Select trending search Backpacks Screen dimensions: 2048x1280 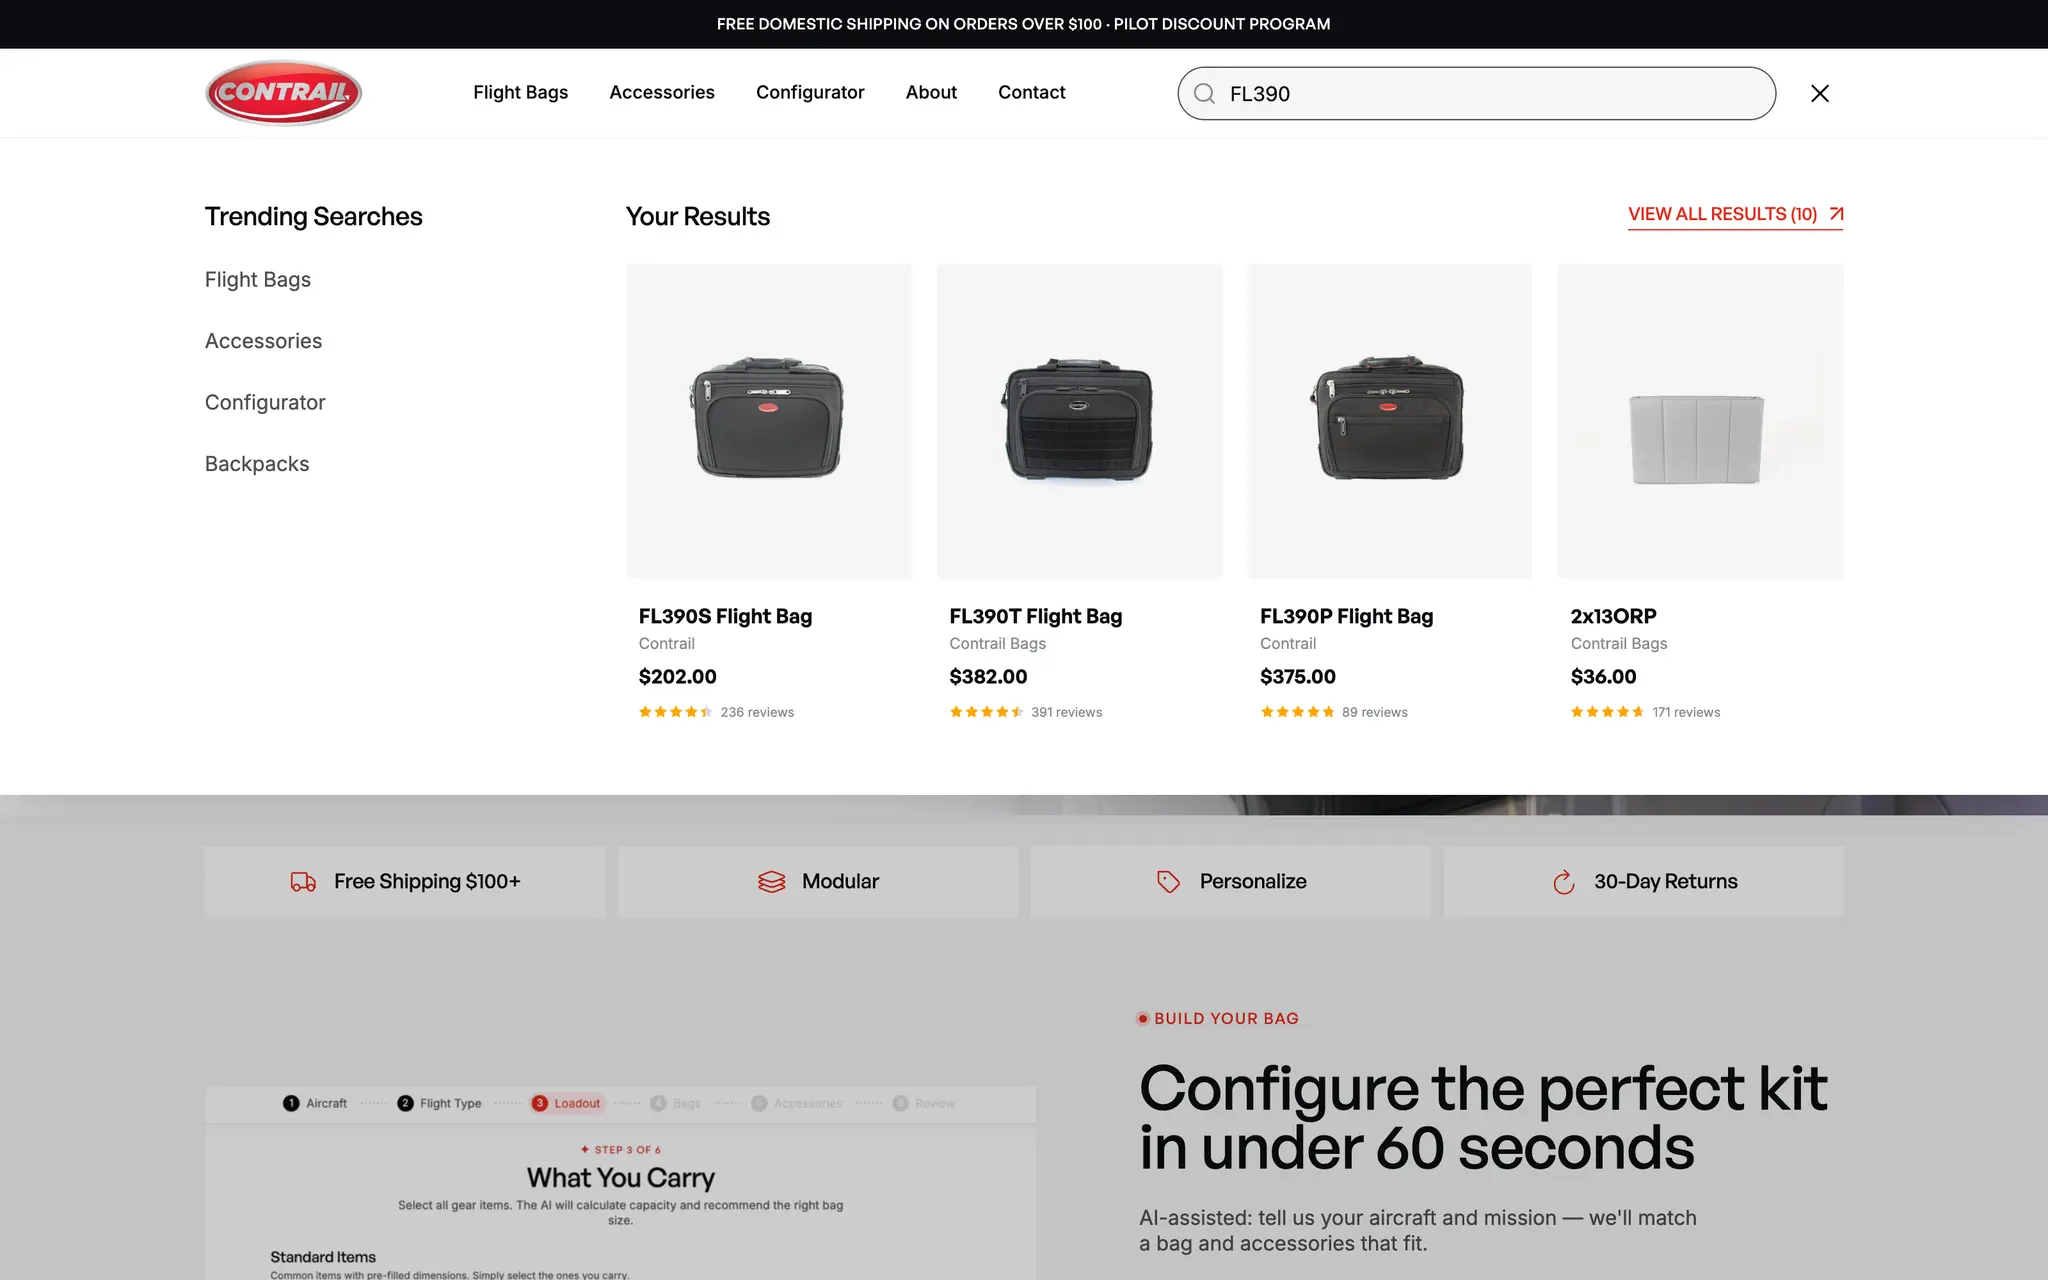(257, 464)
